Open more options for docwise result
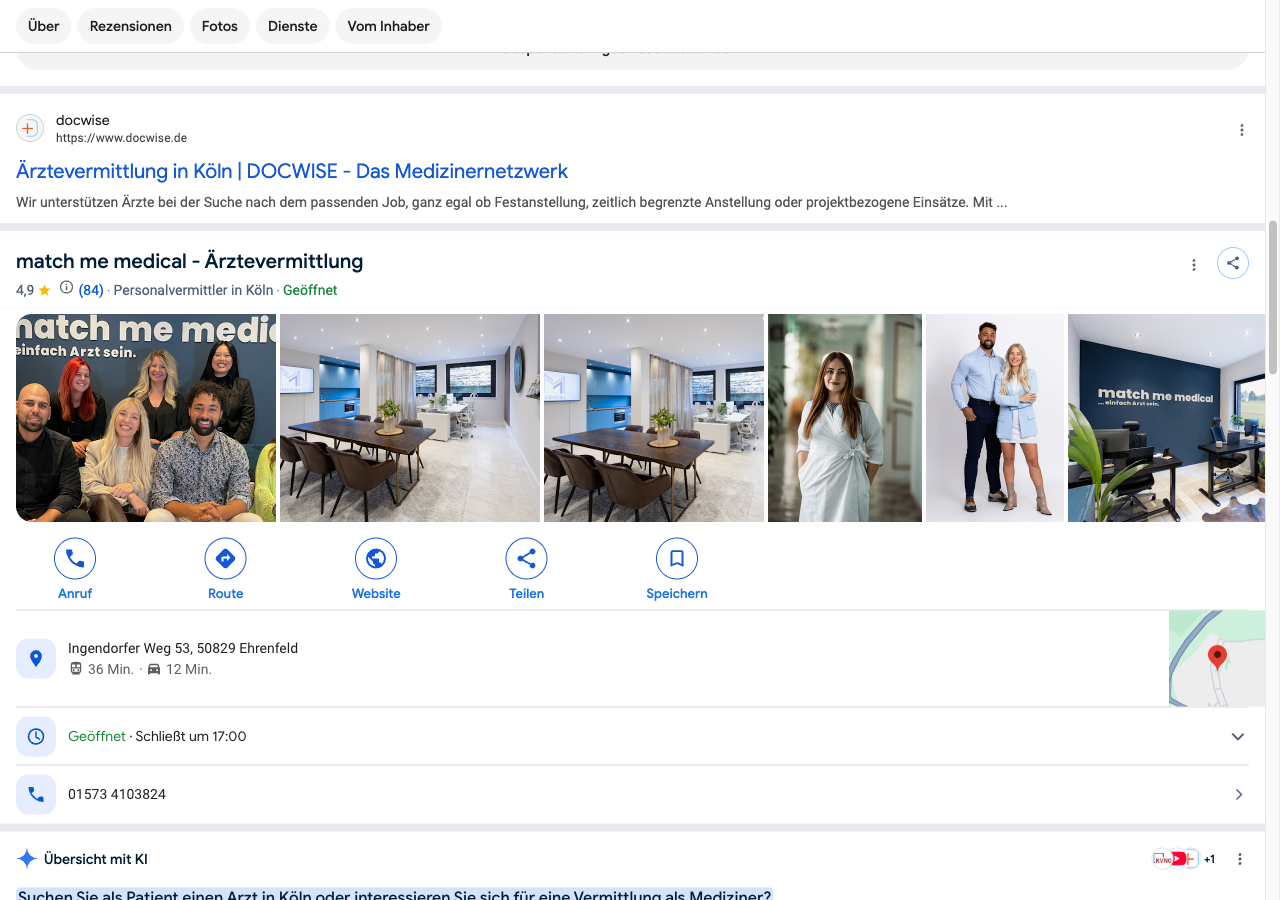 [x=1242, y=130]
